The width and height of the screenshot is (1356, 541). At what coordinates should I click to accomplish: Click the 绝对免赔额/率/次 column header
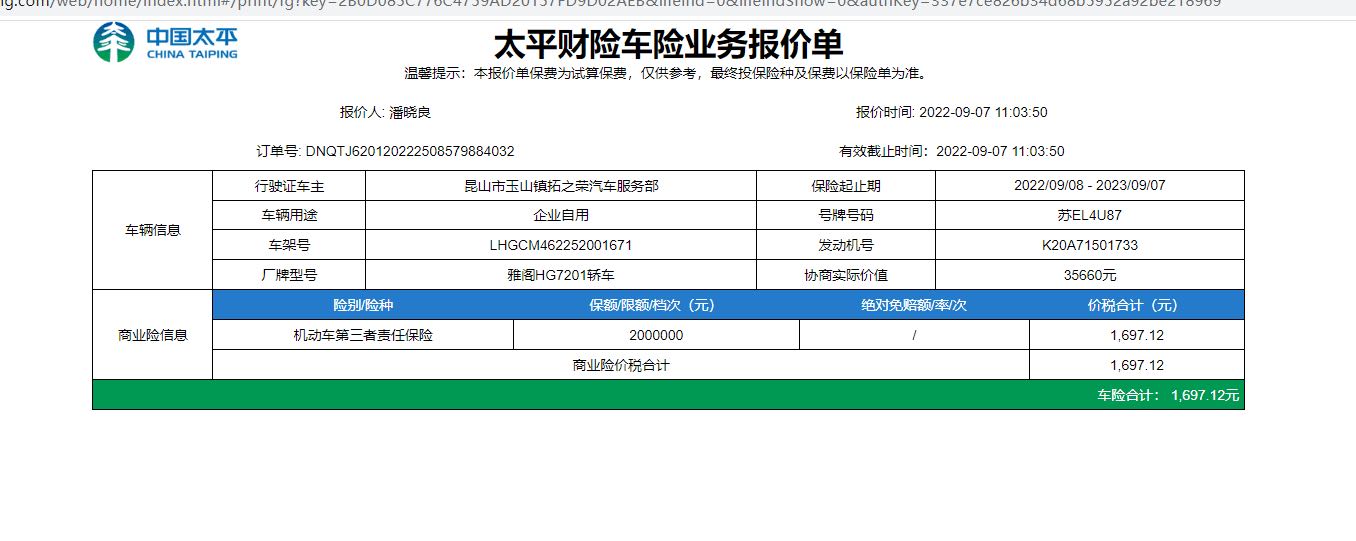click(914, 305)
